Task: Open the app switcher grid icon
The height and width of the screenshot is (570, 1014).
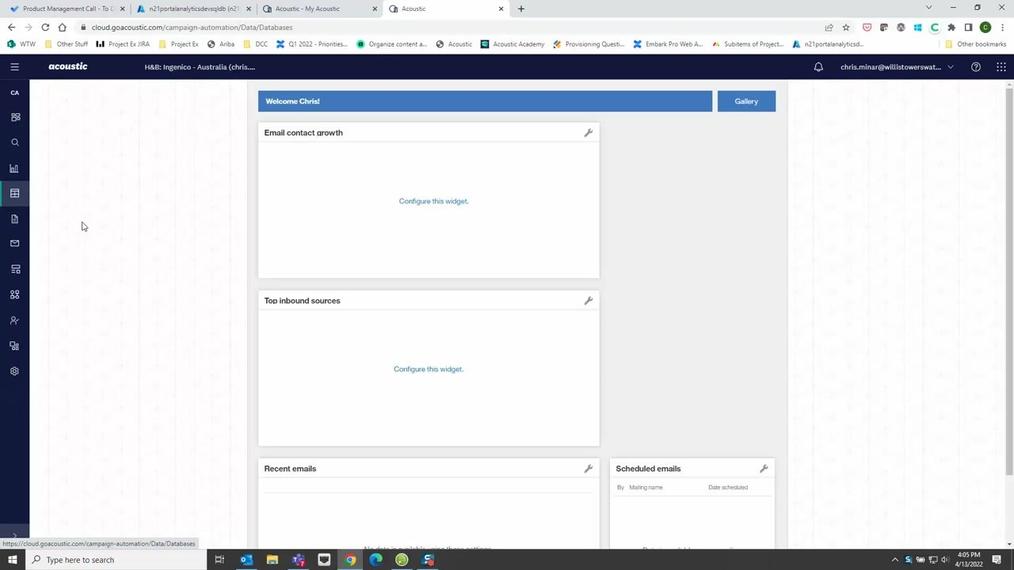Action: [1001, 67]
